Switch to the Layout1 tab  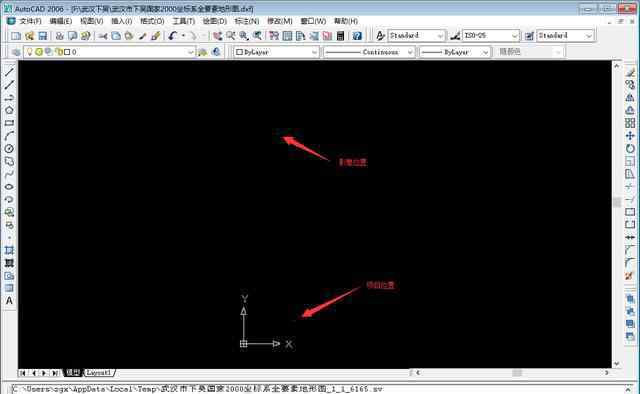[99, 373]
